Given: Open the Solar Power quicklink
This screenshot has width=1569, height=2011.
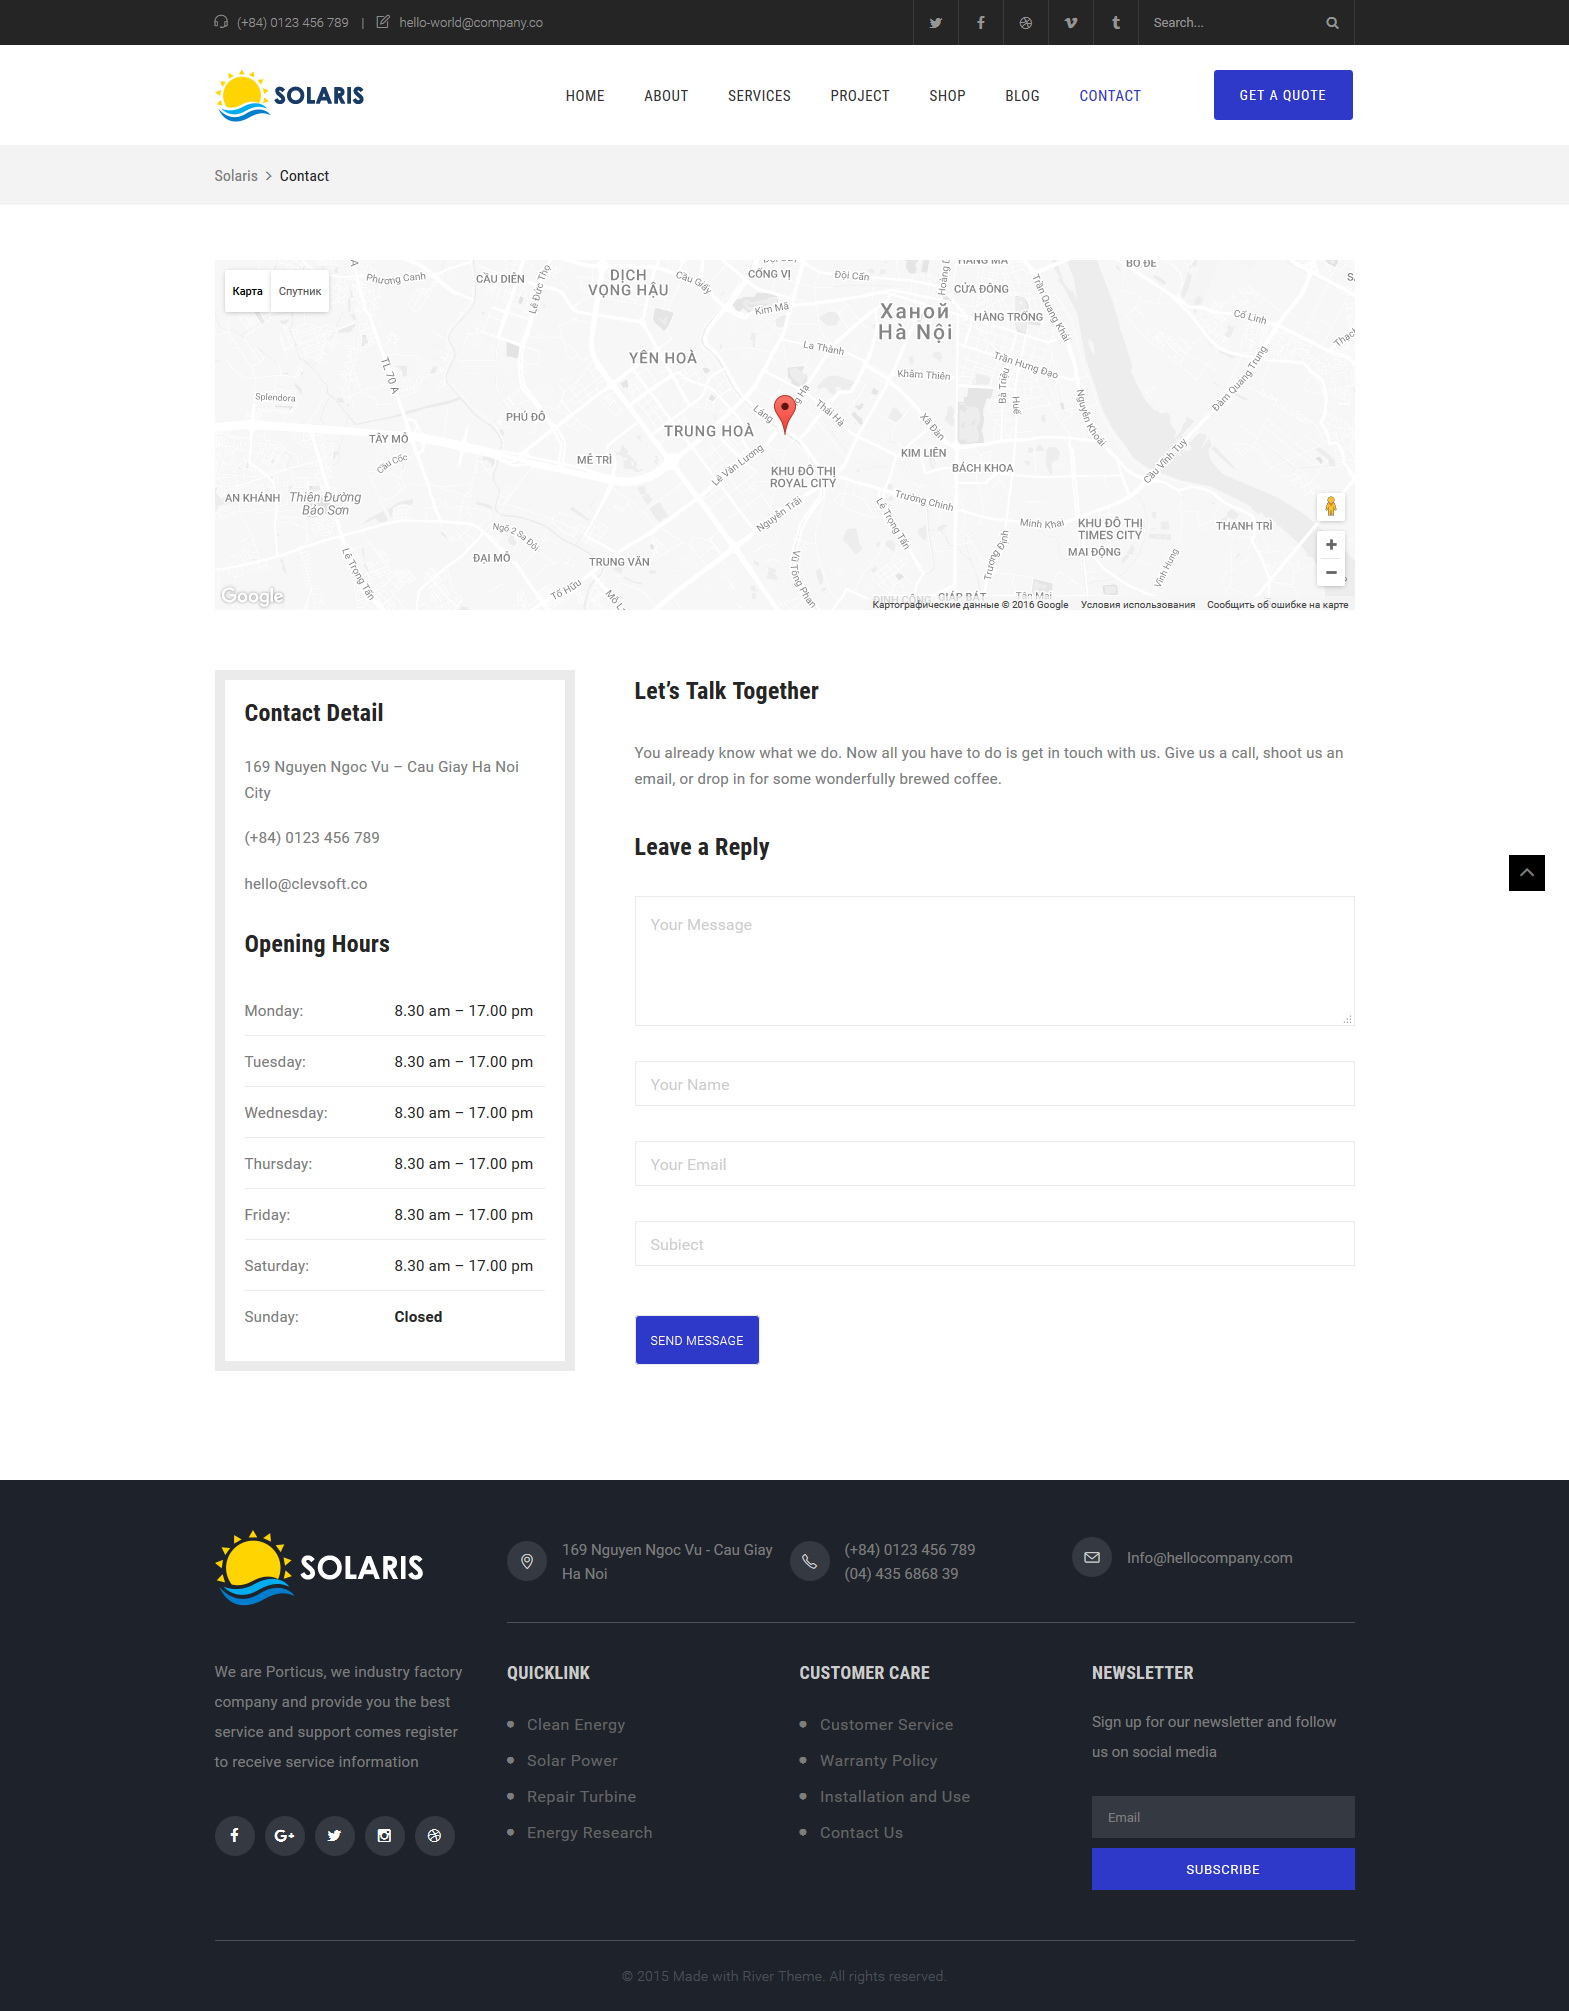Looking at the screenshot, I should tap(572, 1761).
